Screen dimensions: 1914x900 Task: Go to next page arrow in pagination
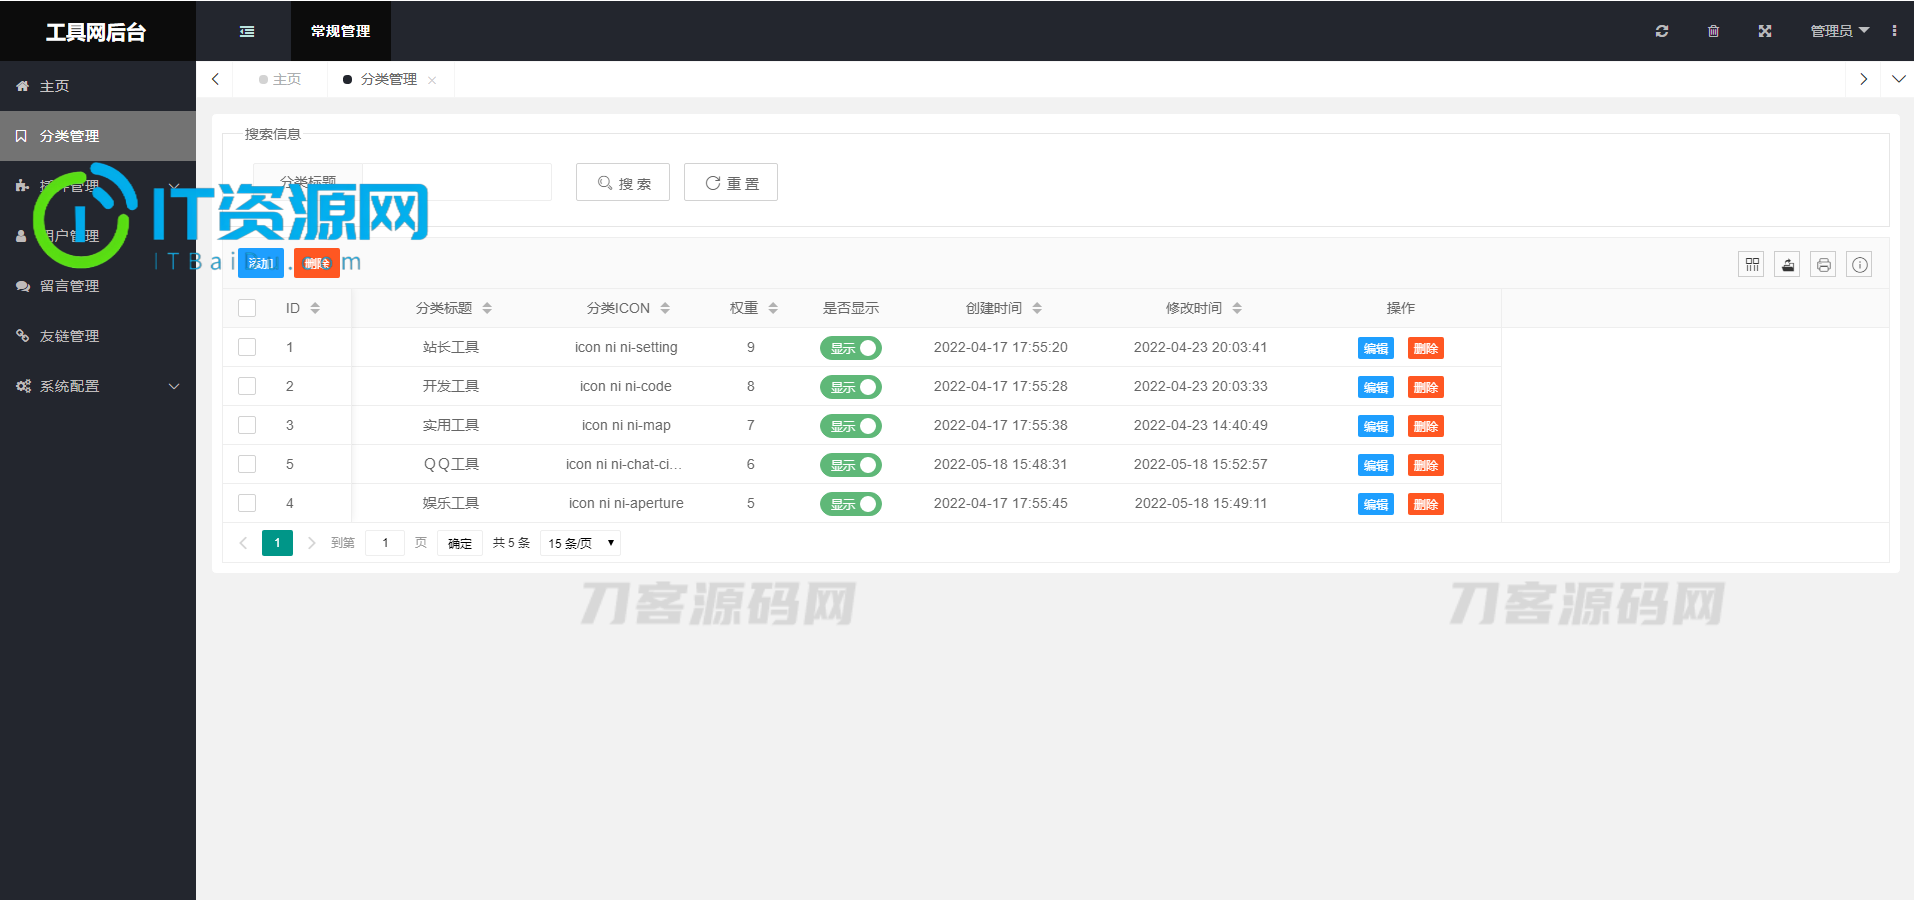pos(311,543)
